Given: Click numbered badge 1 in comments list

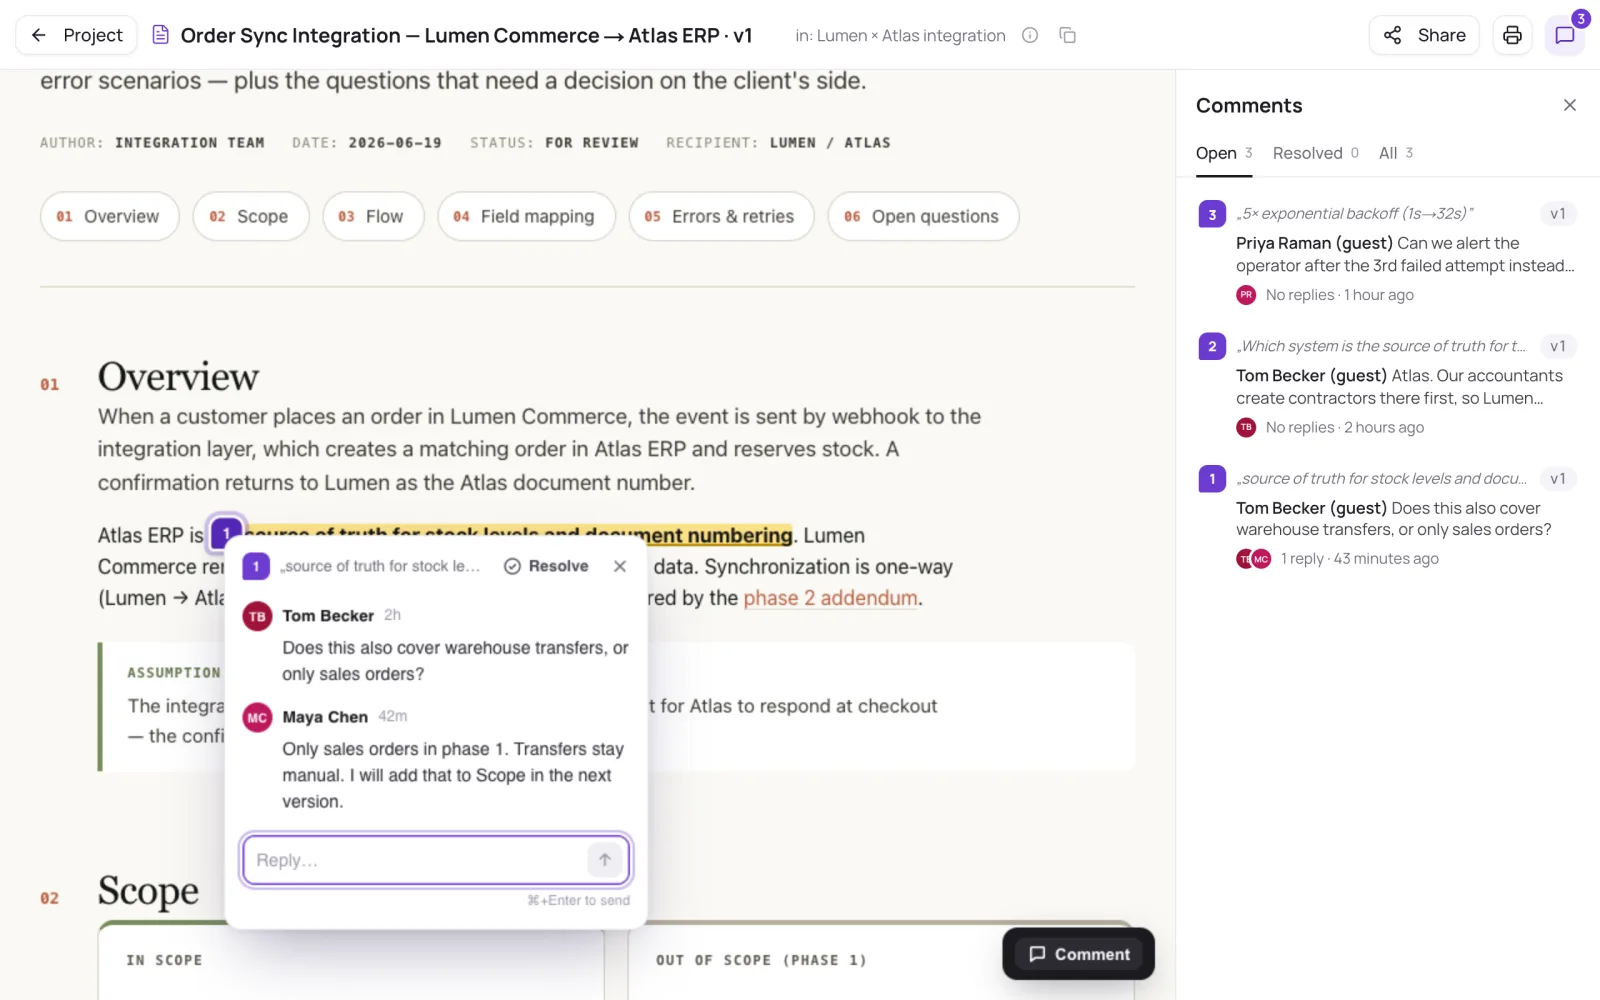Looking at the screenshot, I should (1212, 479).
